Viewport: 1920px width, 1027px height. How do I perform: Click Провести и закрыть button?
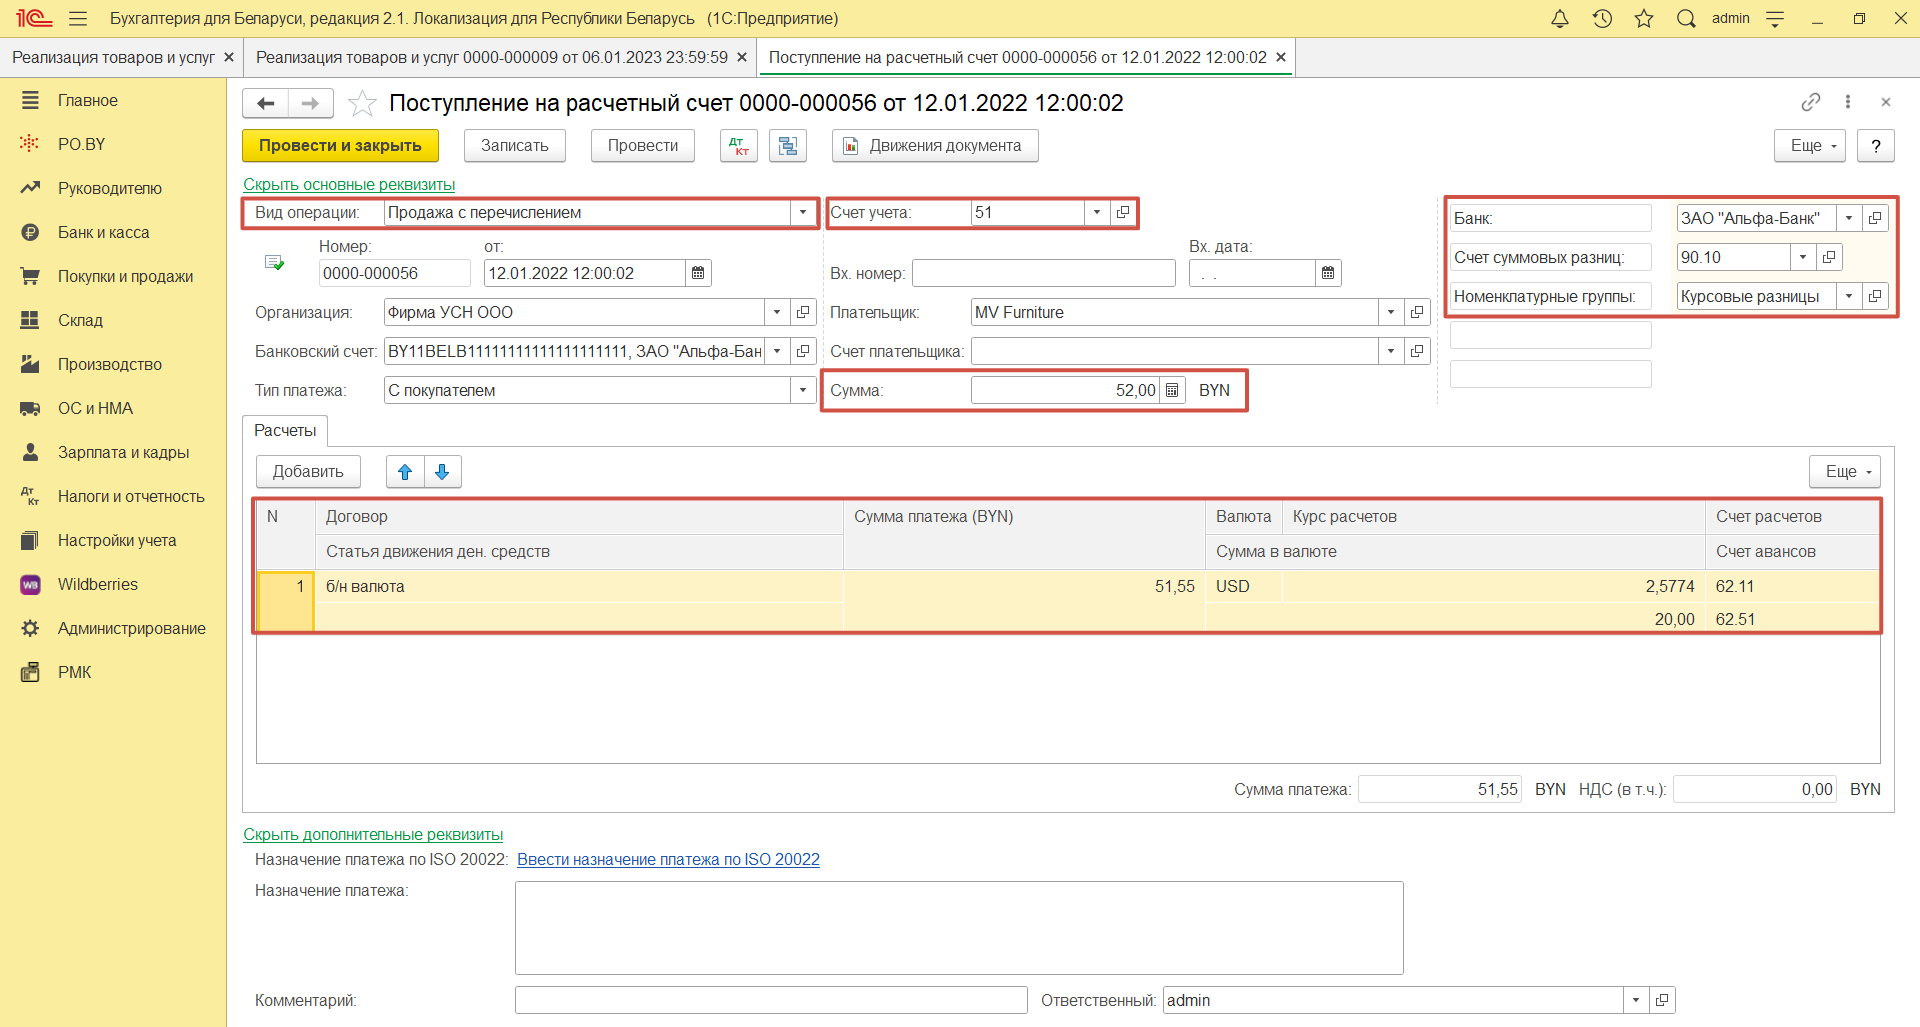(340, 146)
